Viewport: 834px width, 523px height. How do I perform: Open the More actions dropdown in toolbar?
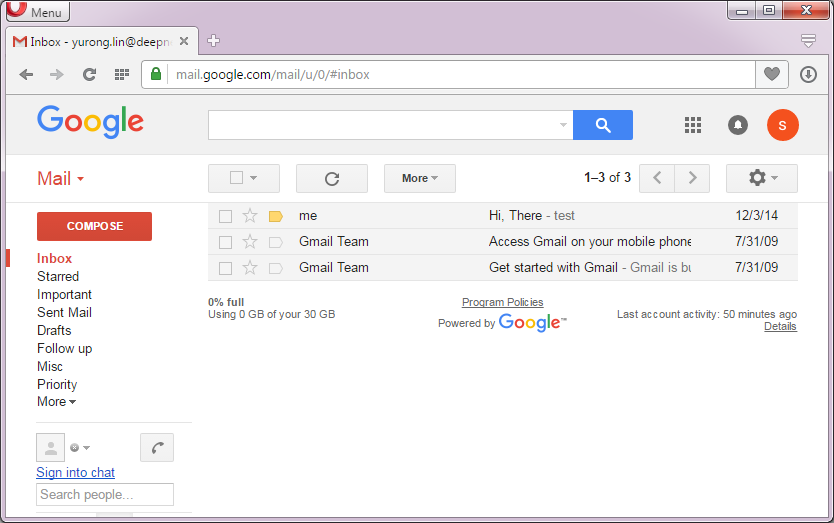(420, 178)
